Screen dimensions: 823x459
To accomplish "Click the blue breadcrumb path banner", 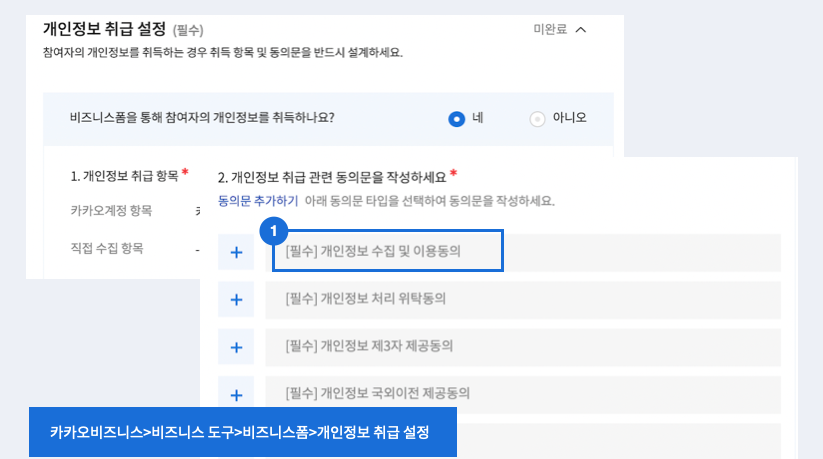I will click(x=242, y=432).
